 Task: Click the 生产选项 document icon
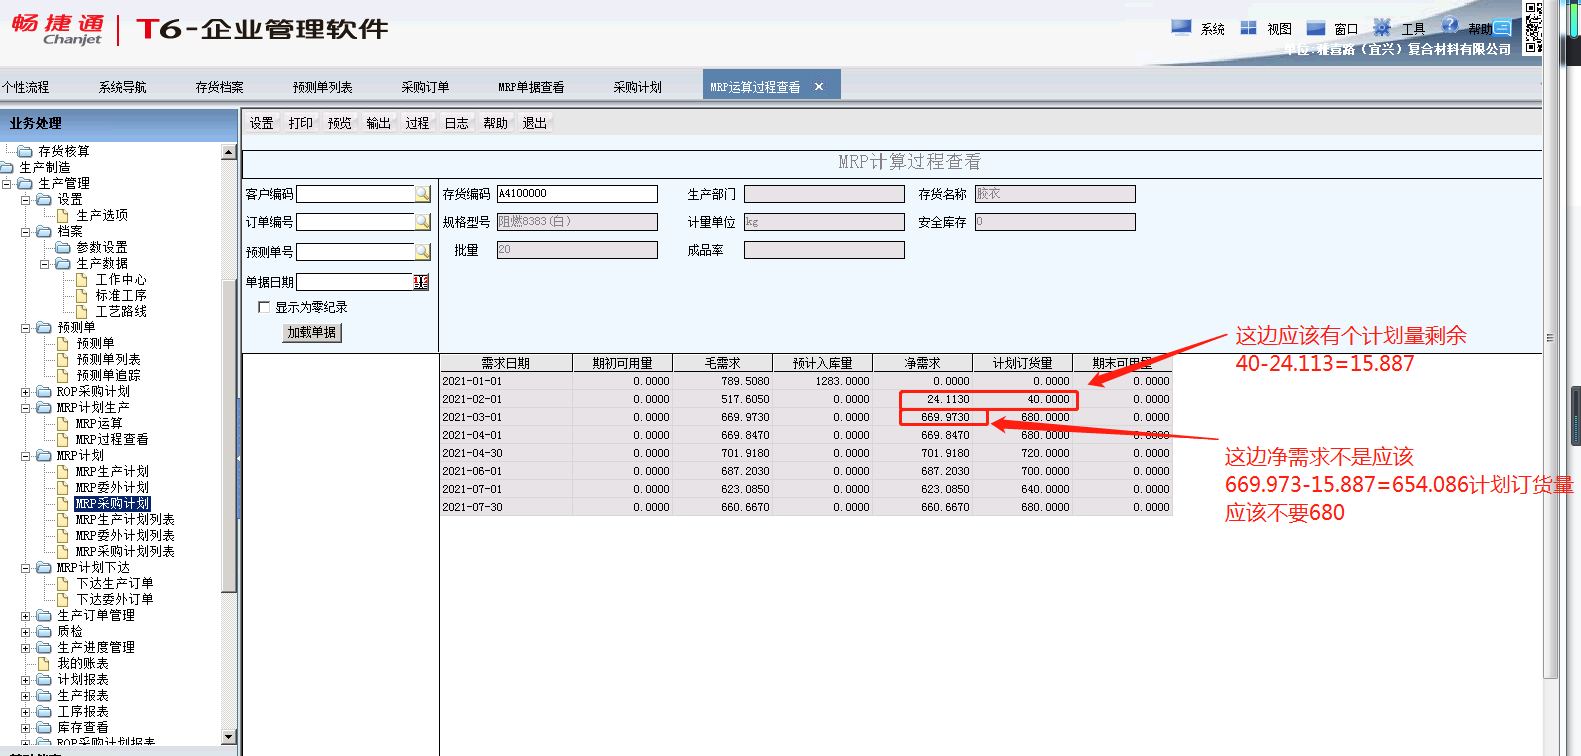[x=63, y=216]
